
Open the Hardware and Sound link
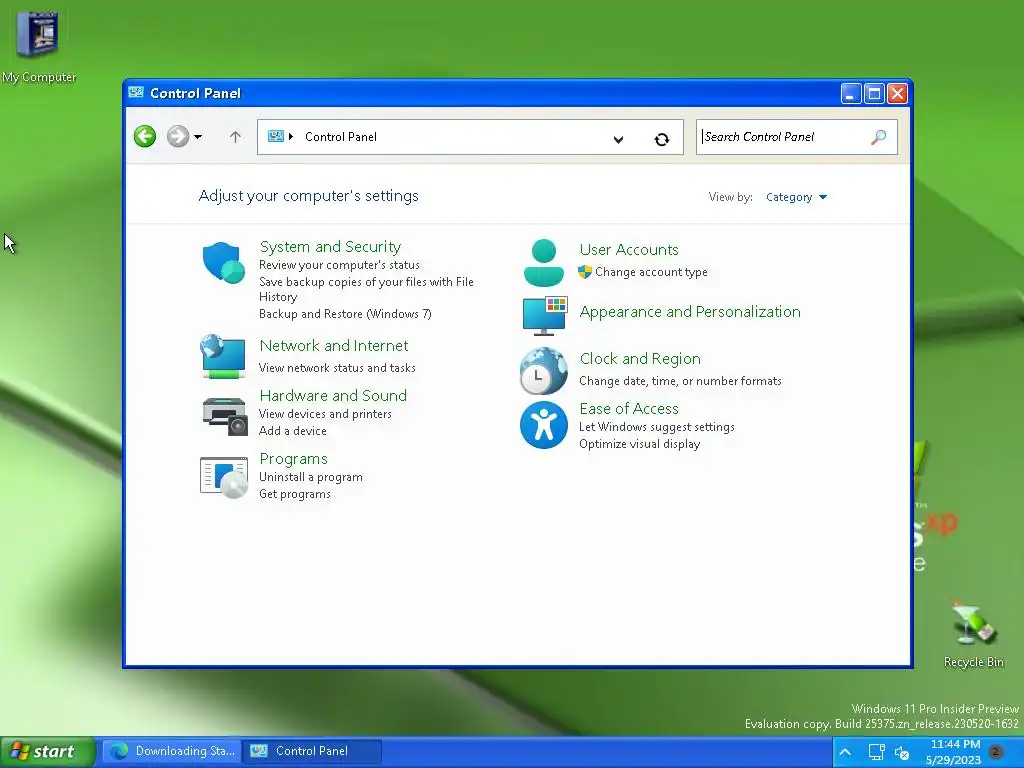tap(333, 395)
